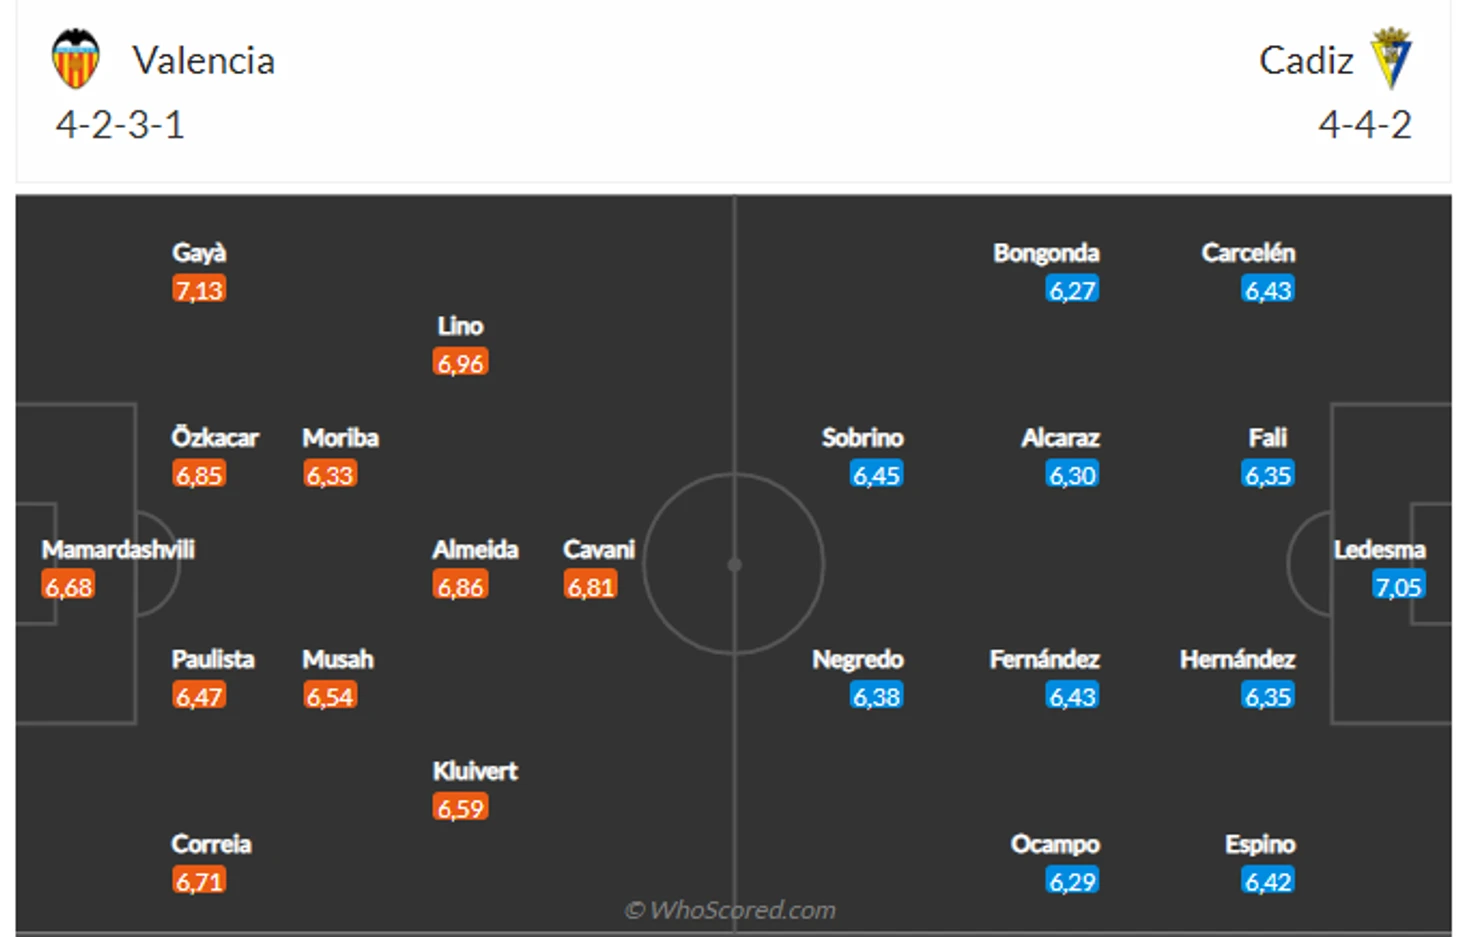Select Gayà's 7,13 rating badge
The height and width of the screenshot is (937, 1460).
[x=199, y=290]
